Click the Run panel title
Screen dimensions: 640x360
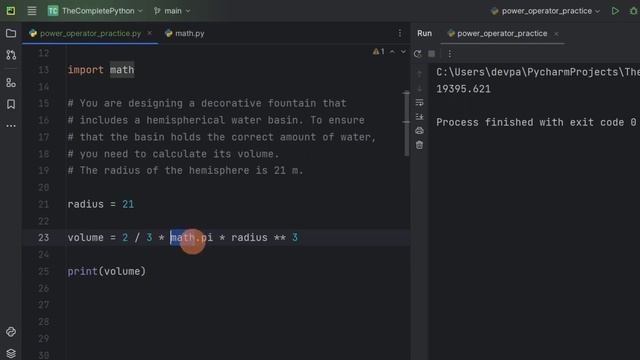pos(424,33)
